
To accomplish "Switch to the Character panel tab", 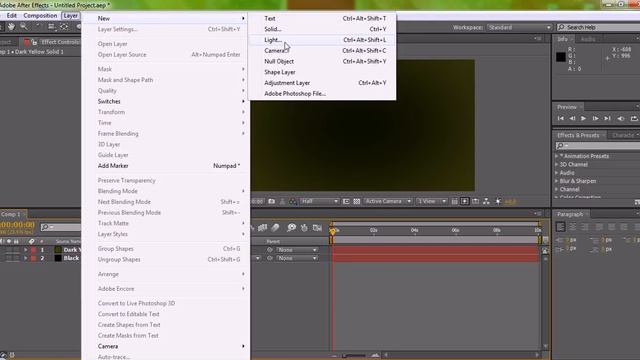I will tap(623, 135).
